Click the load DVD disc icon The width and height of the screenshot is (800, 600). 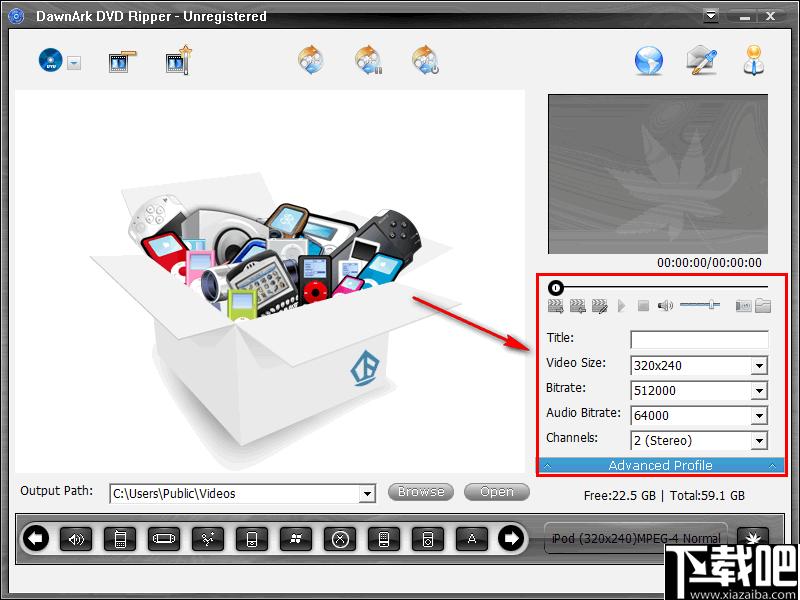51,61
